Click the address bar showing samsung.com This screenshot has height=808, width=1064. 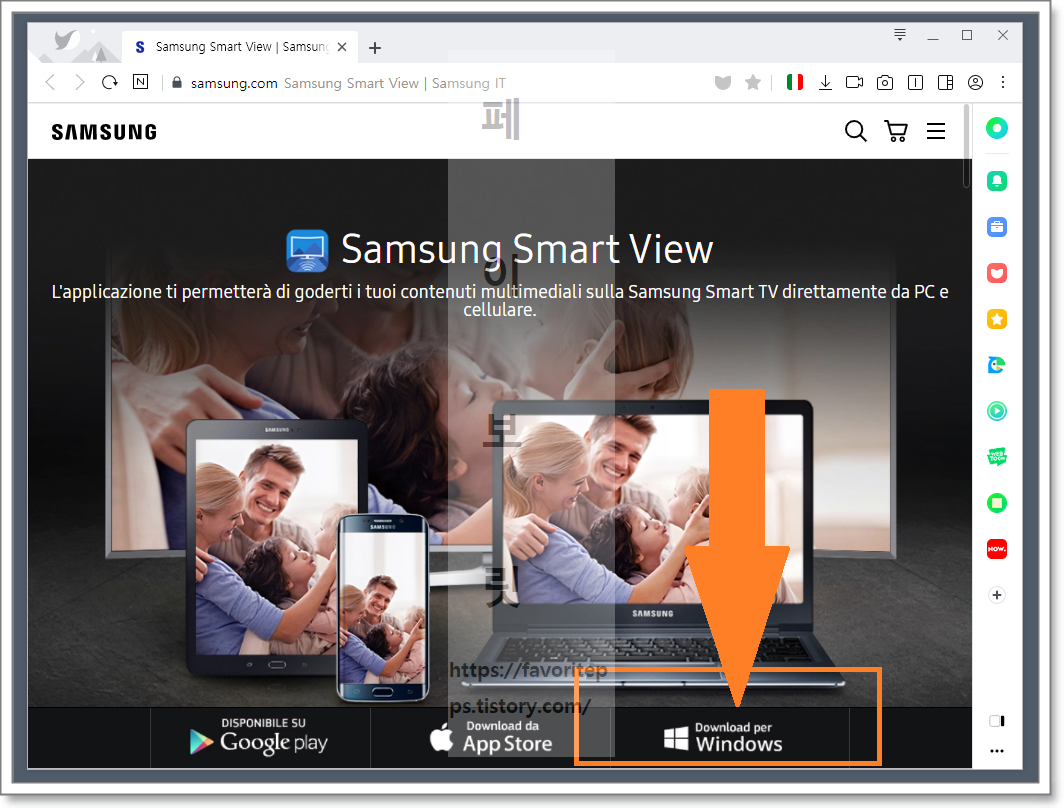pos(434,83)
